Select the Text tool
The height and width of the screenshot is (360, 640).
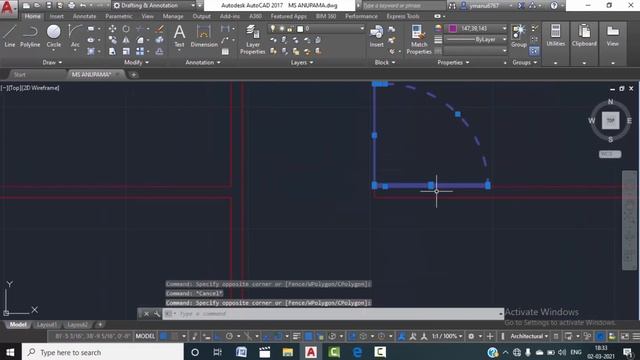tap(179, 36)
